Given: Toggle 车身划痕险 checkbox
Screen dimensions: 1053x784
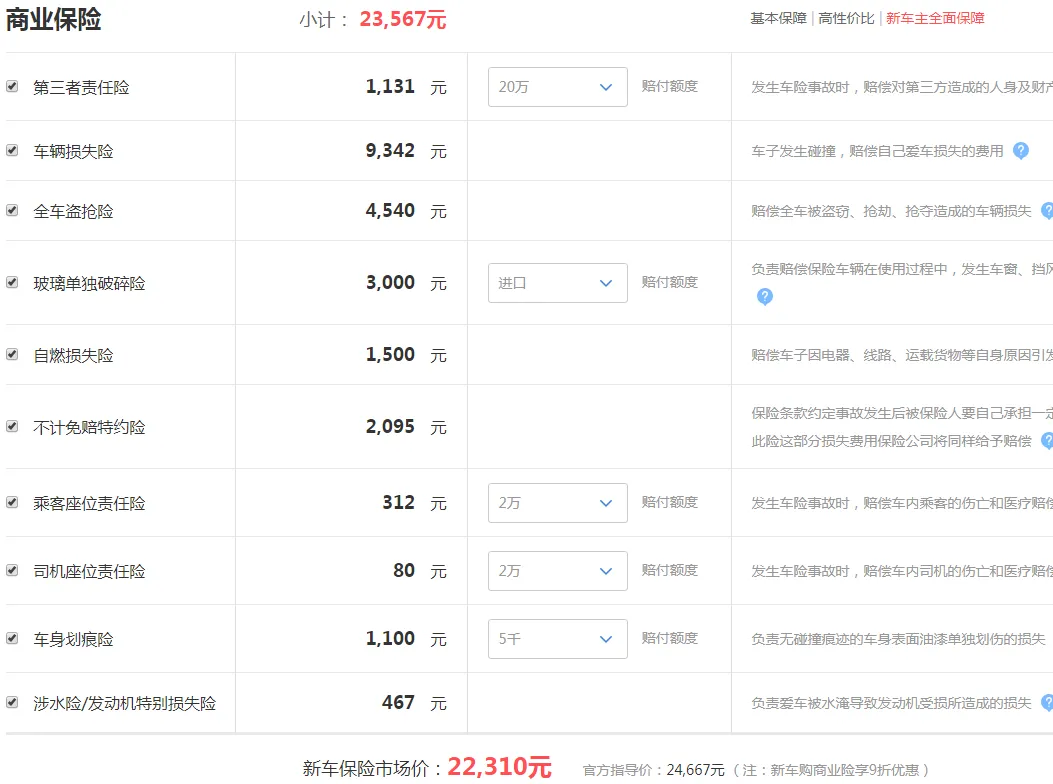Looking at the screenshot, I should coord(12,638).
